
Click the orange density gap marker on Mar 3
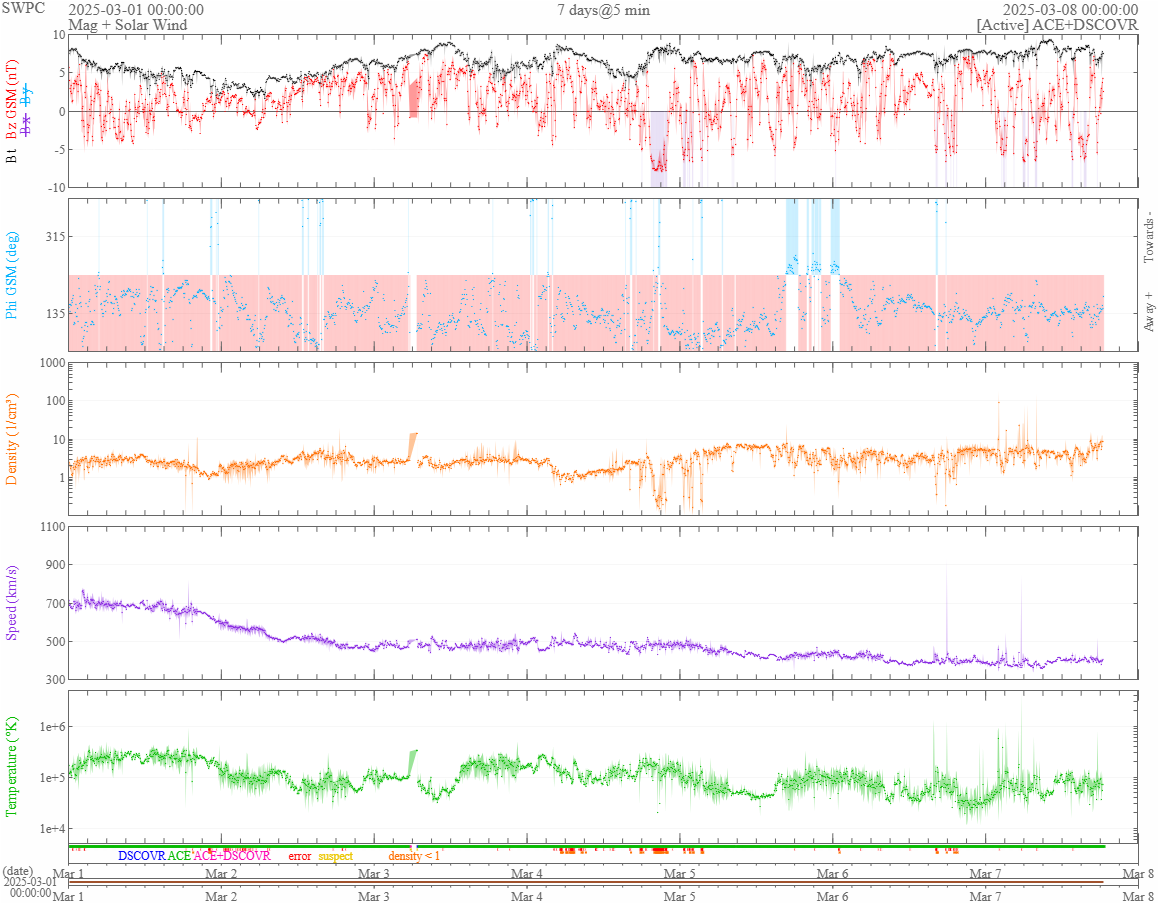coord(413,447)
